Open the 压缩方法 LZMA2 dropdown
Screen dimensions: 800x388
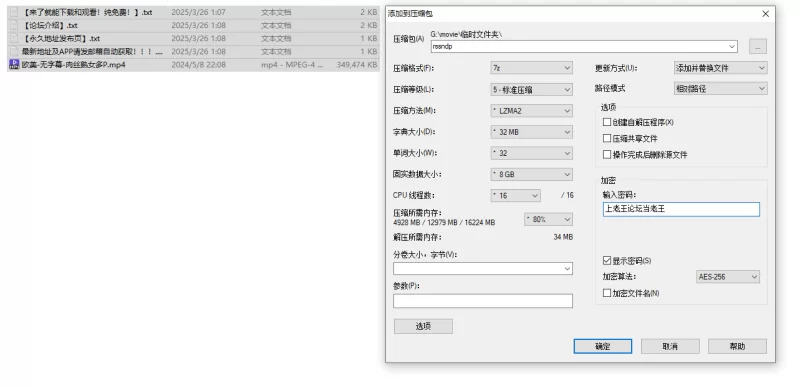pyautogui.click(x=531, y=111)
